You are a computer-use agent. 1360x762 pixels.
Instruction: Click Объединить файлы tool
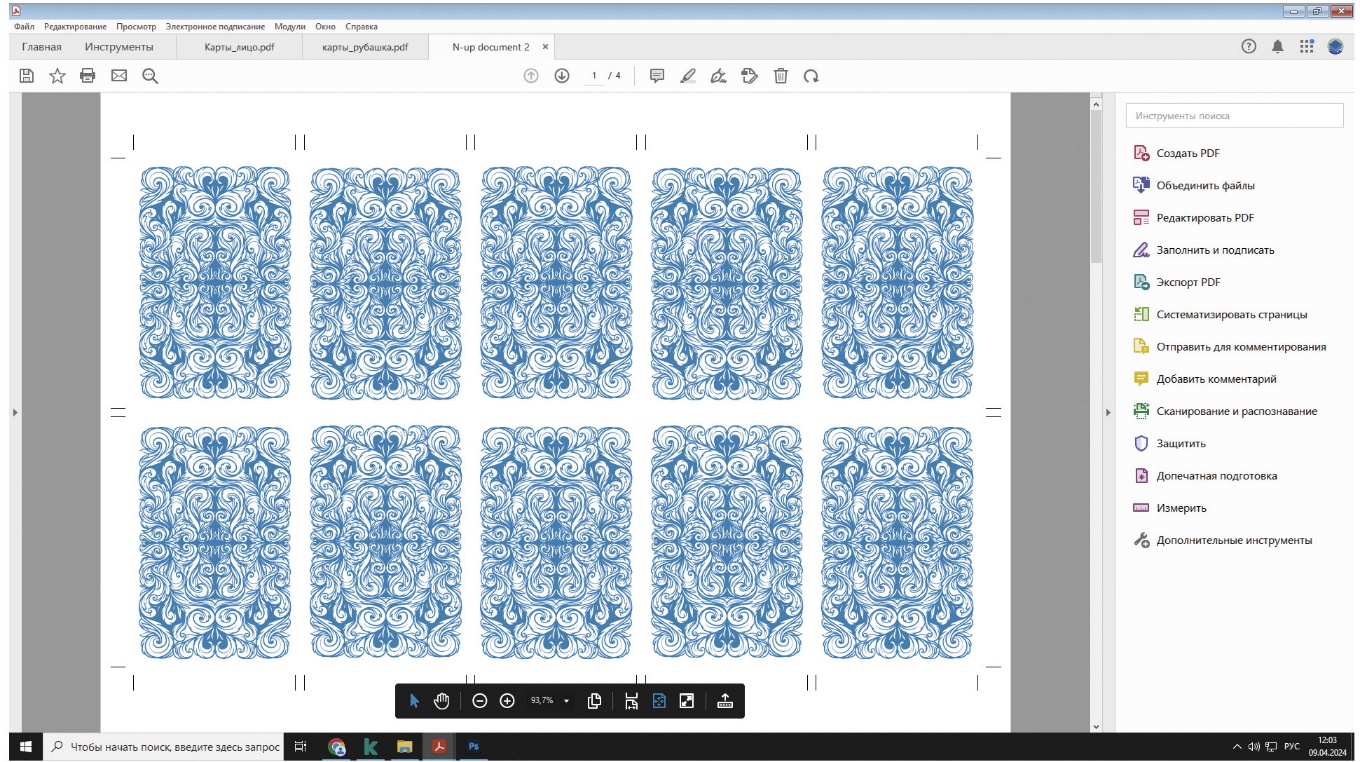pyautogui.click(x=1205, y=186)
